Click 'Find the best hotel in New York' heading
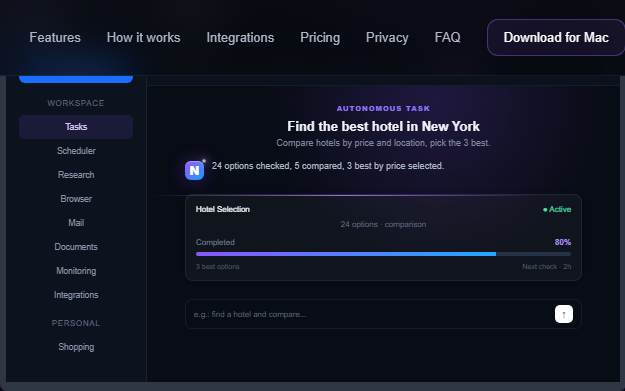Viewport: 625px width, 391px height. pos(383,126)
